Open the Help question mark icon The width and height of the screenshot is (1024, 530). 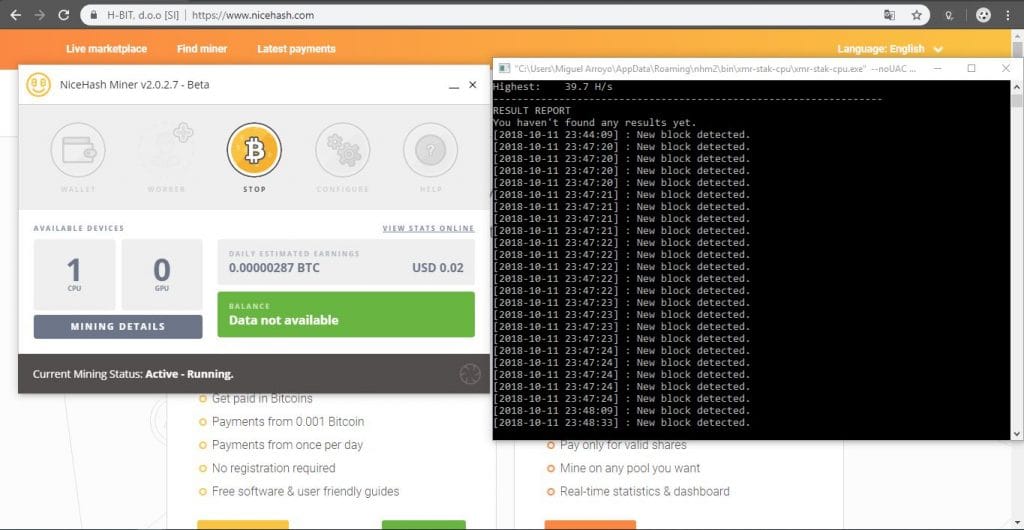click(x=430, y=150)
